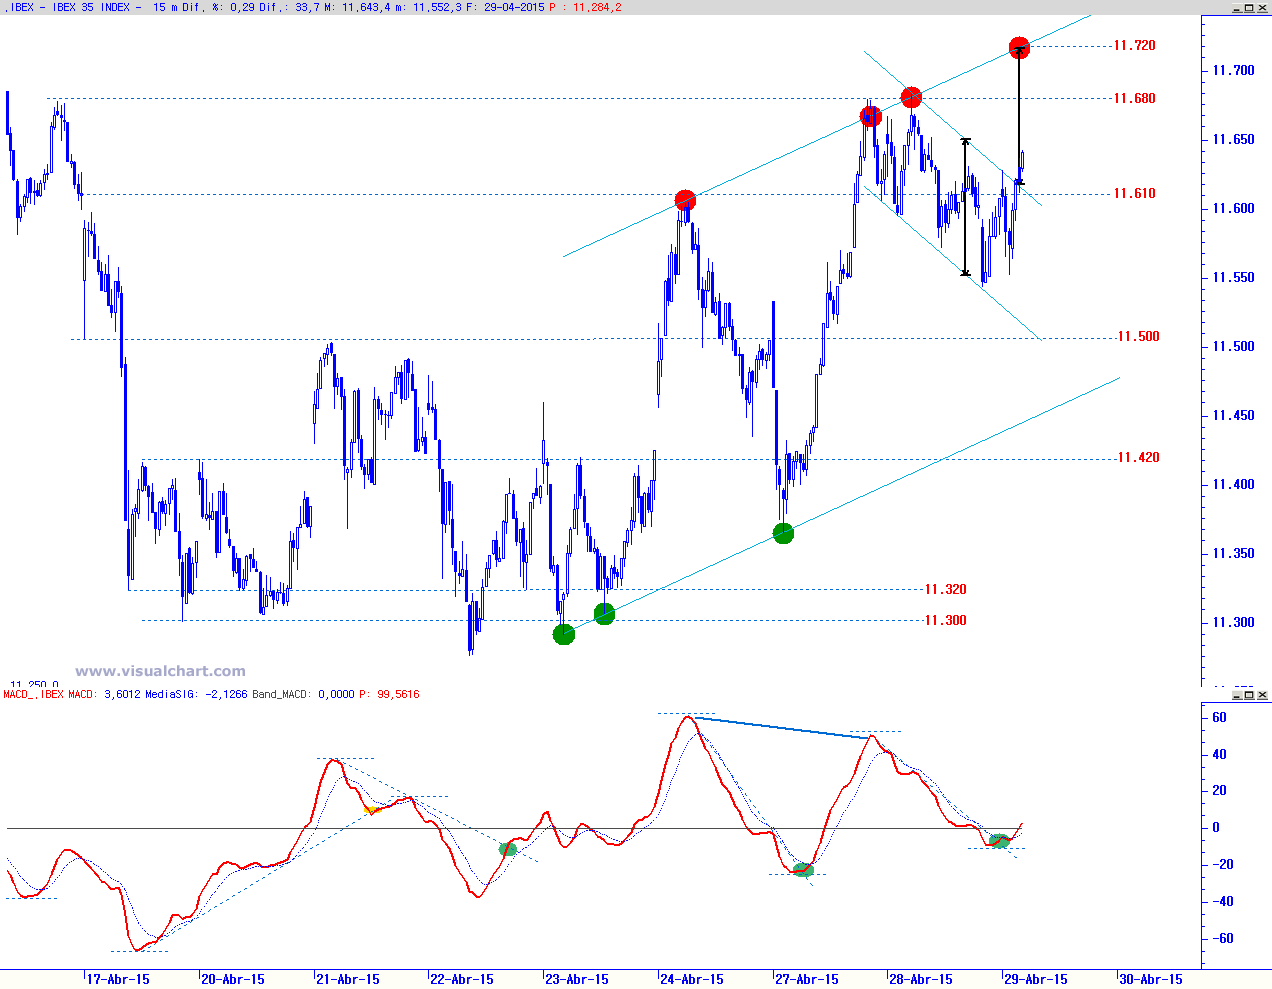The width and height of the screenshot is (1272, 989).
Task: Select the 20-Abr-15 date on time axis
Action: [233, 979]
